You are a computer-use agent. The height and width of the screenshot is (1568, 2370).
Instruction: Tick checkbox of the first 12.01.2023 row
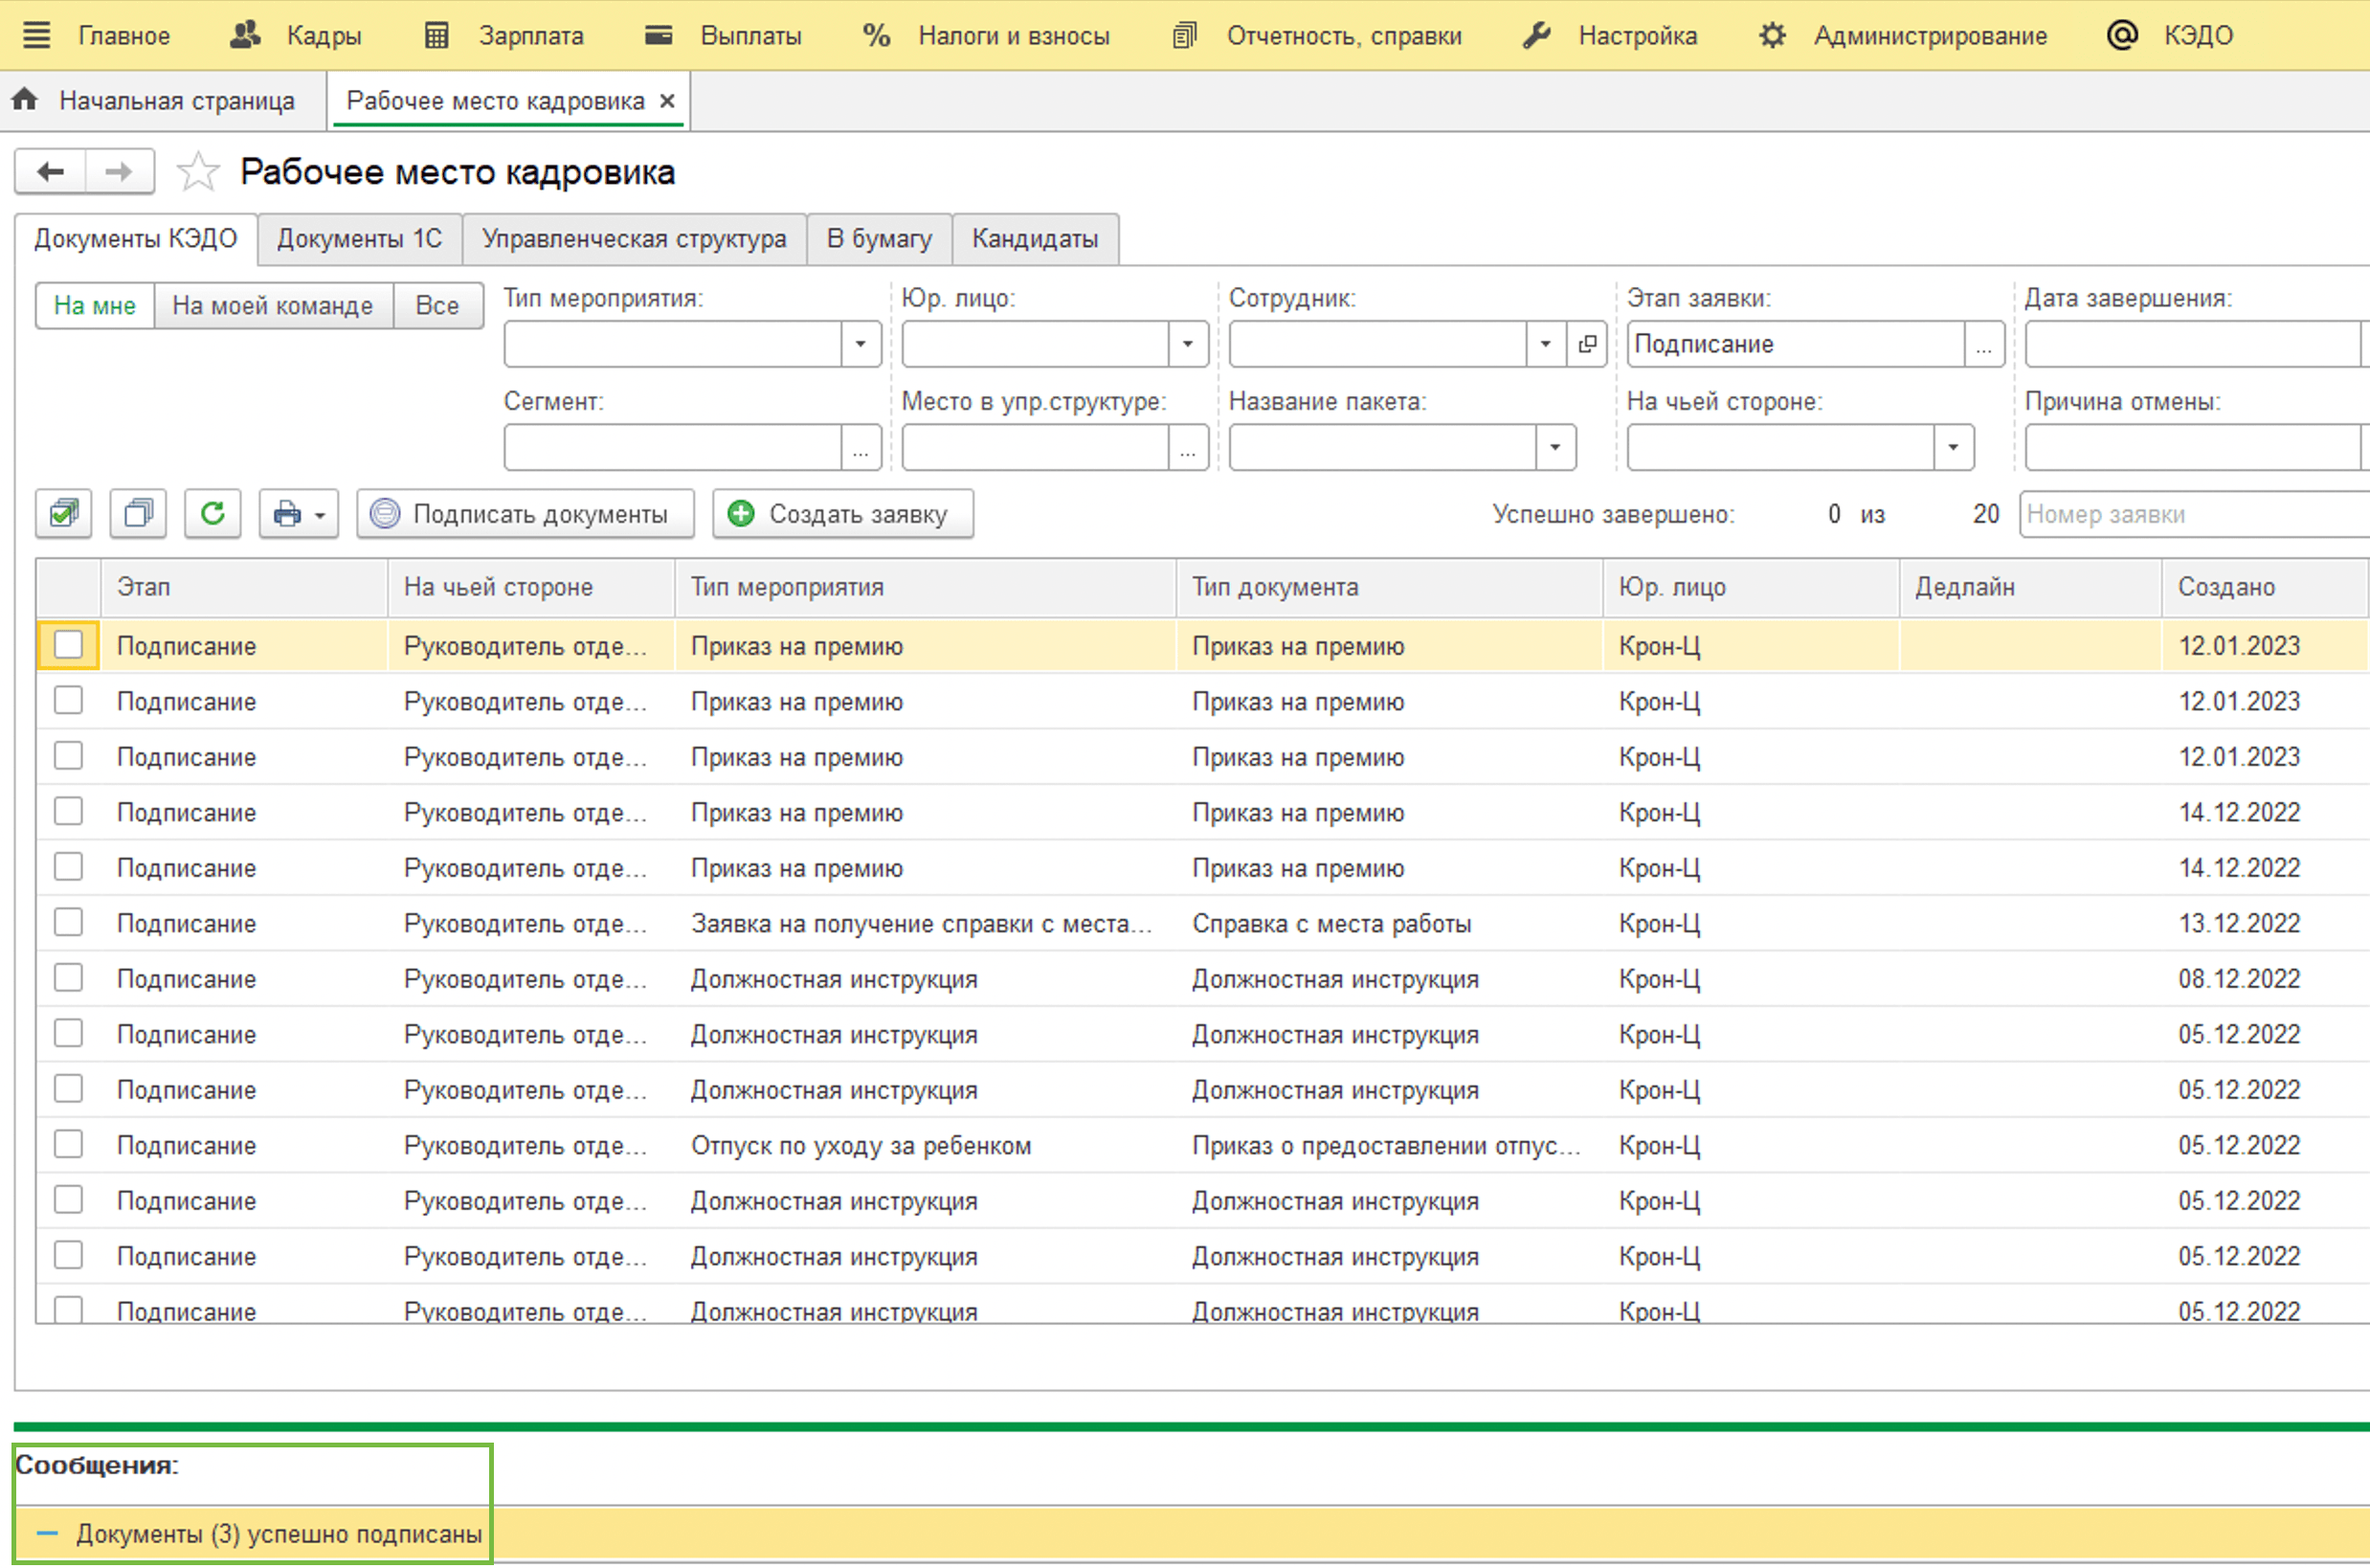pos(68,645)
